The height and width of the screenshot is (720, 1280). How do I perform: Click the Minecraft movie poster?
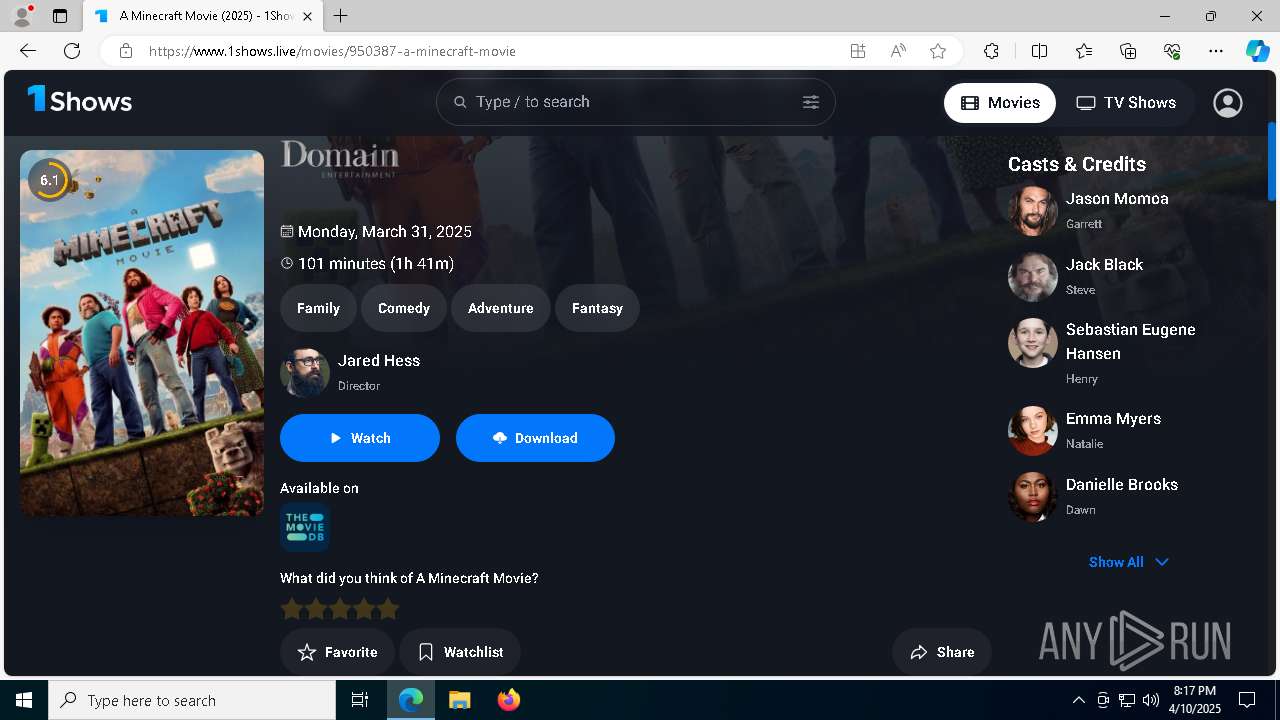[x=142, y=333]
